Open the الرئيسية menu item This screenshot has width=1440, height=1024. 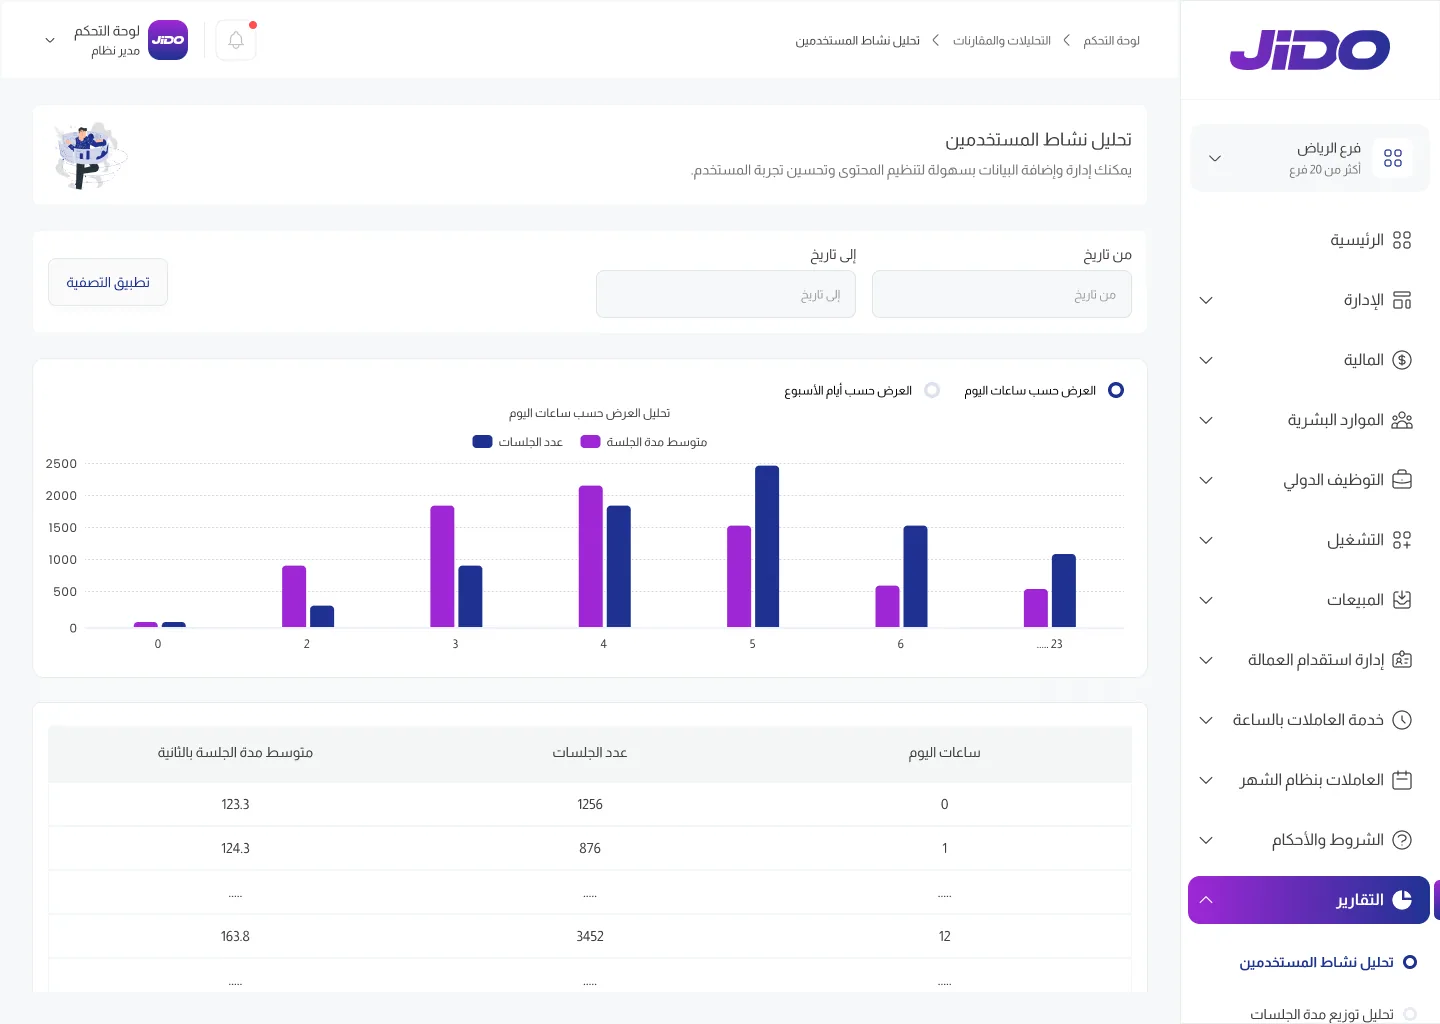tap(1310, 240)
